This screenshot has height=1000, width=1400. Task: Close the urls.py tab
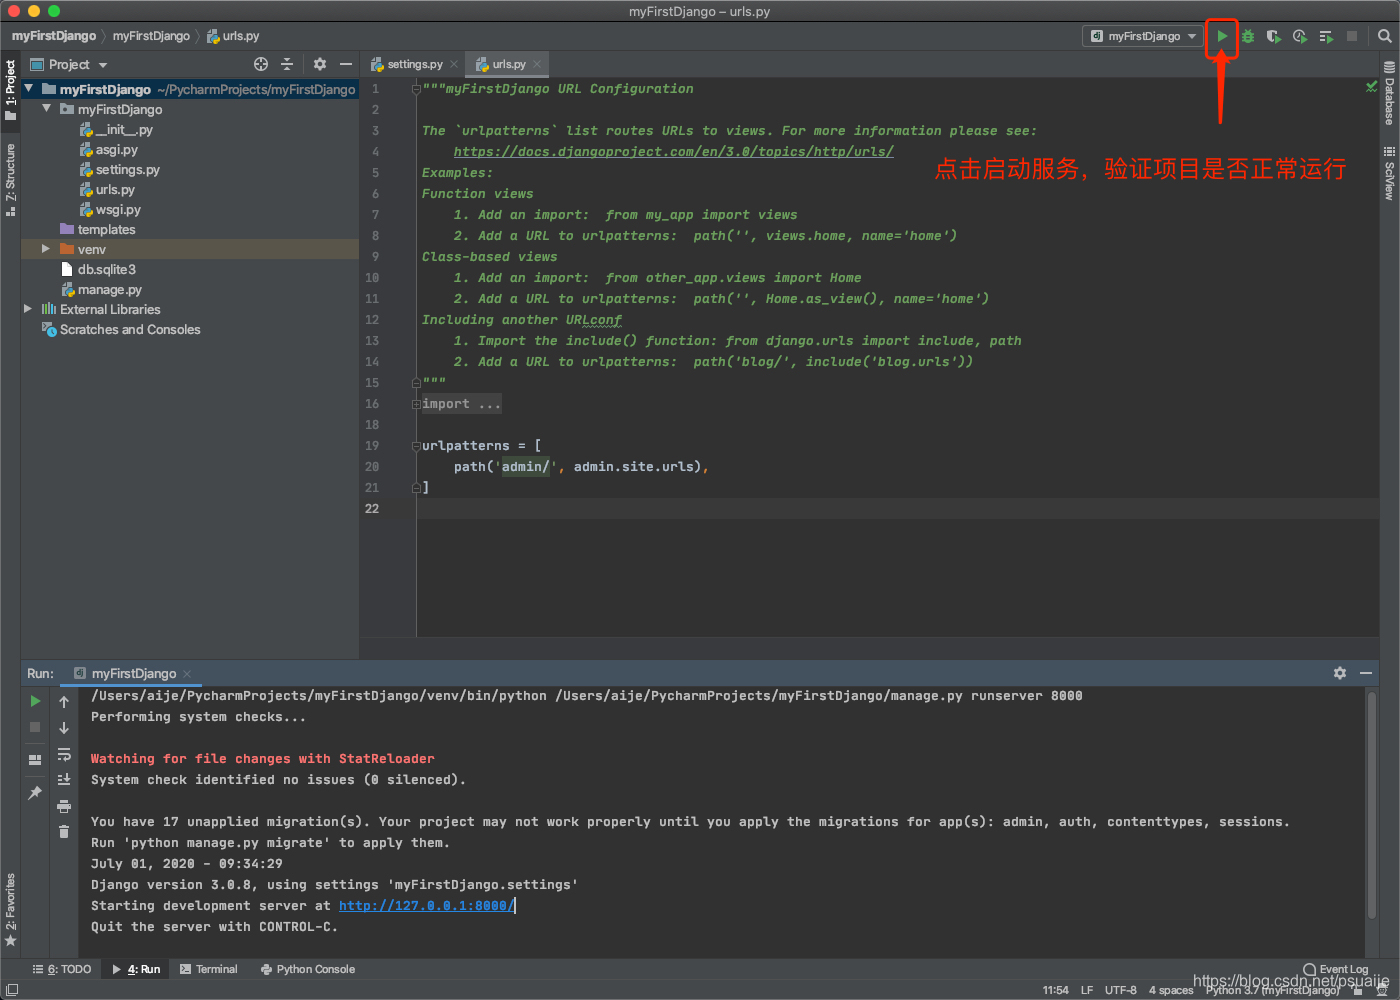[x=537, y=64]
